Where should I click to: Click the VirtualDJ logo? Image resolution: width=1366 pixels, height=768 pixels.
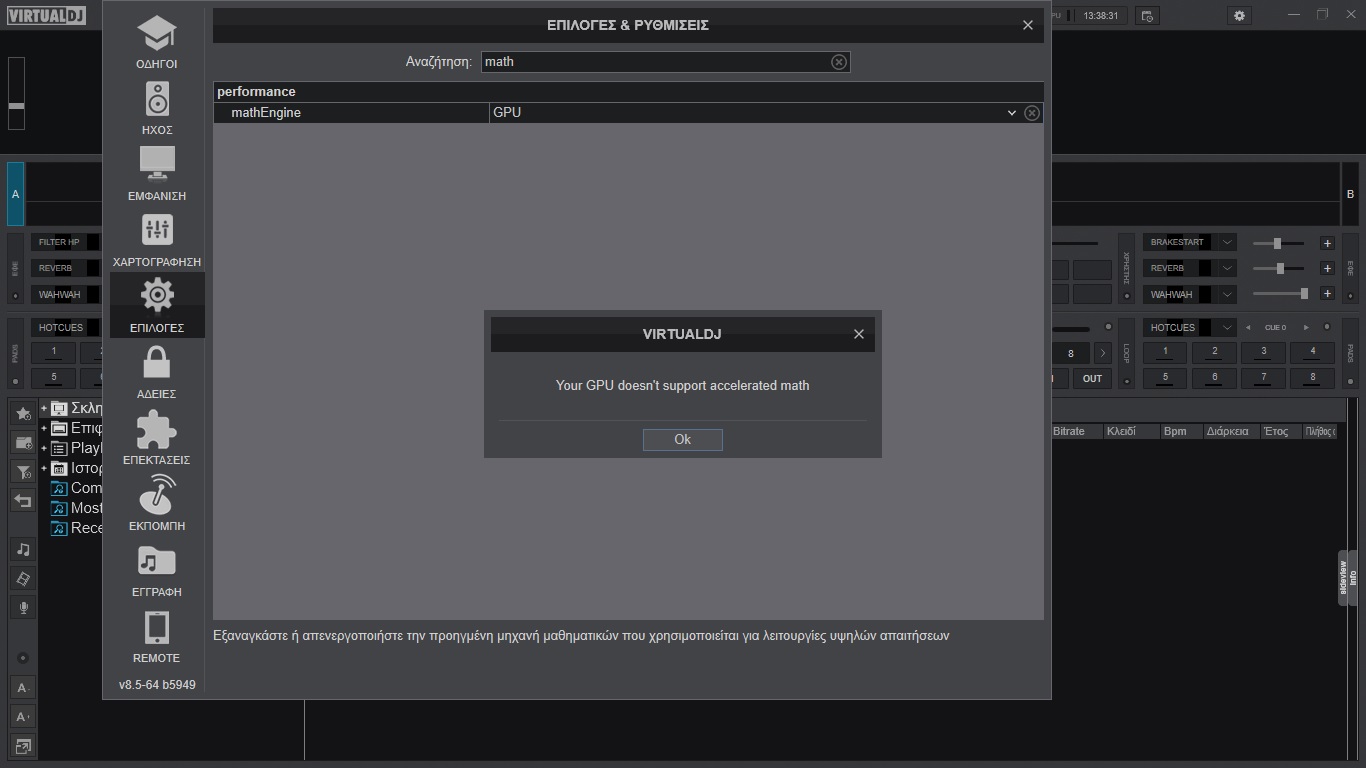pos(47,15)
